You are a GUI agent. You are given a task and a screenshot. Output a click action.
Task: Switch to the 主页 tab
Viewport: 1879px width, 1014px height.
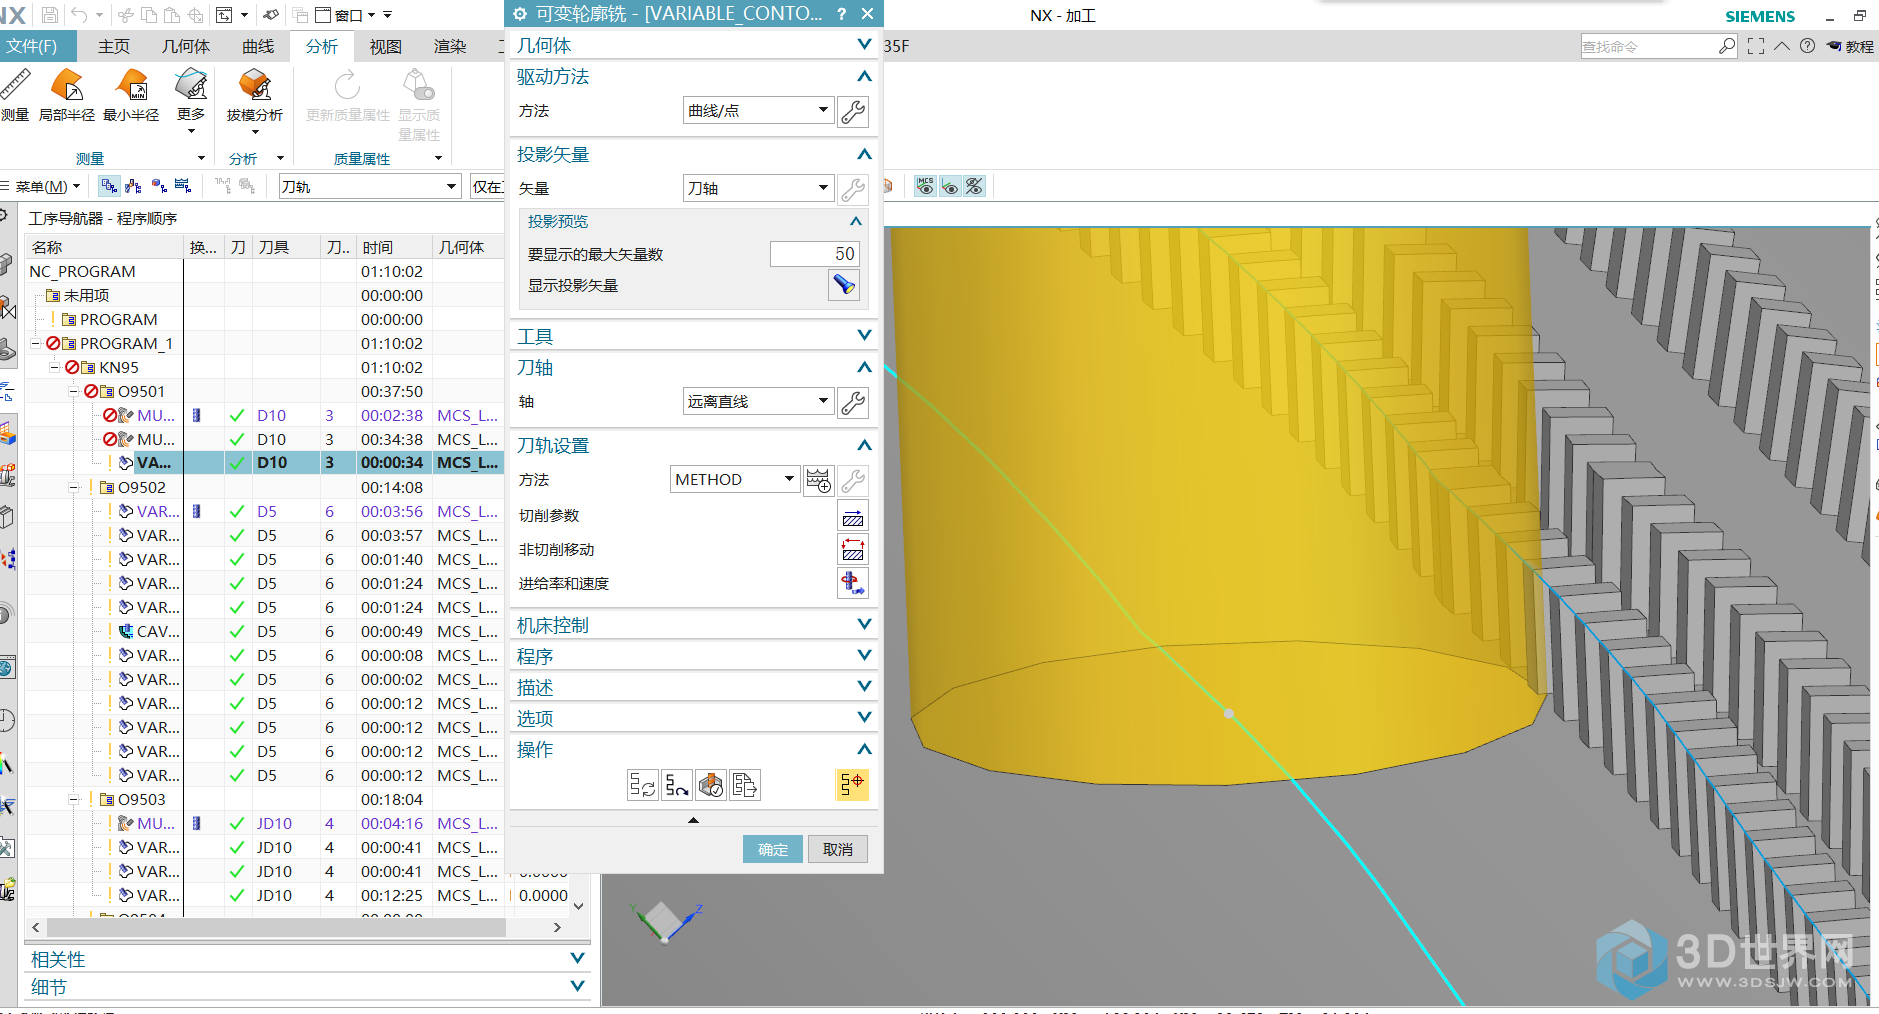coord(114,46)
